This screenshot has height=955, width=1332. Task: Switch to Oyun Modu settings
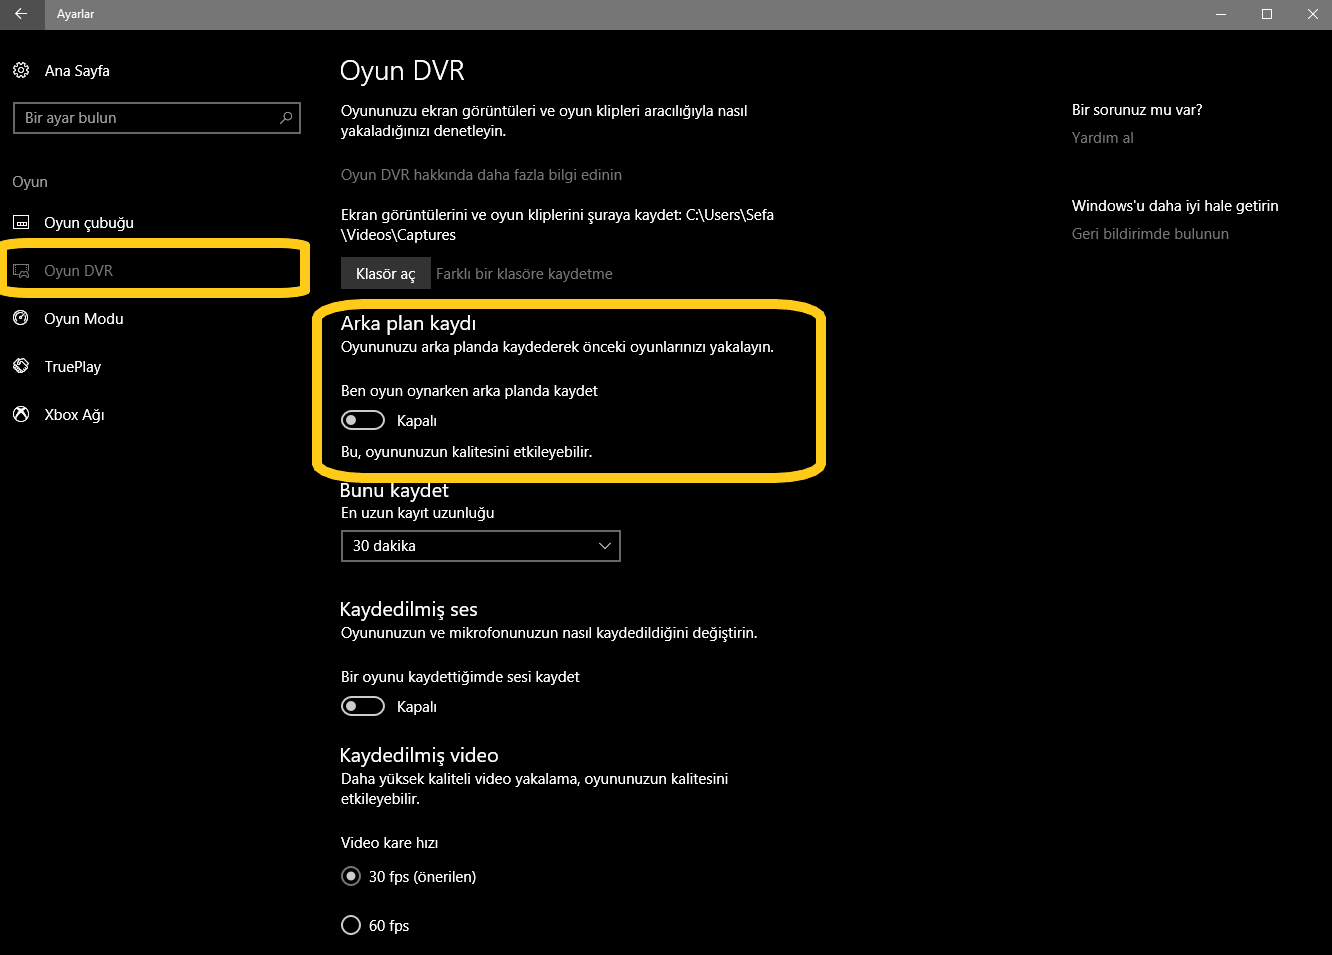84,319
